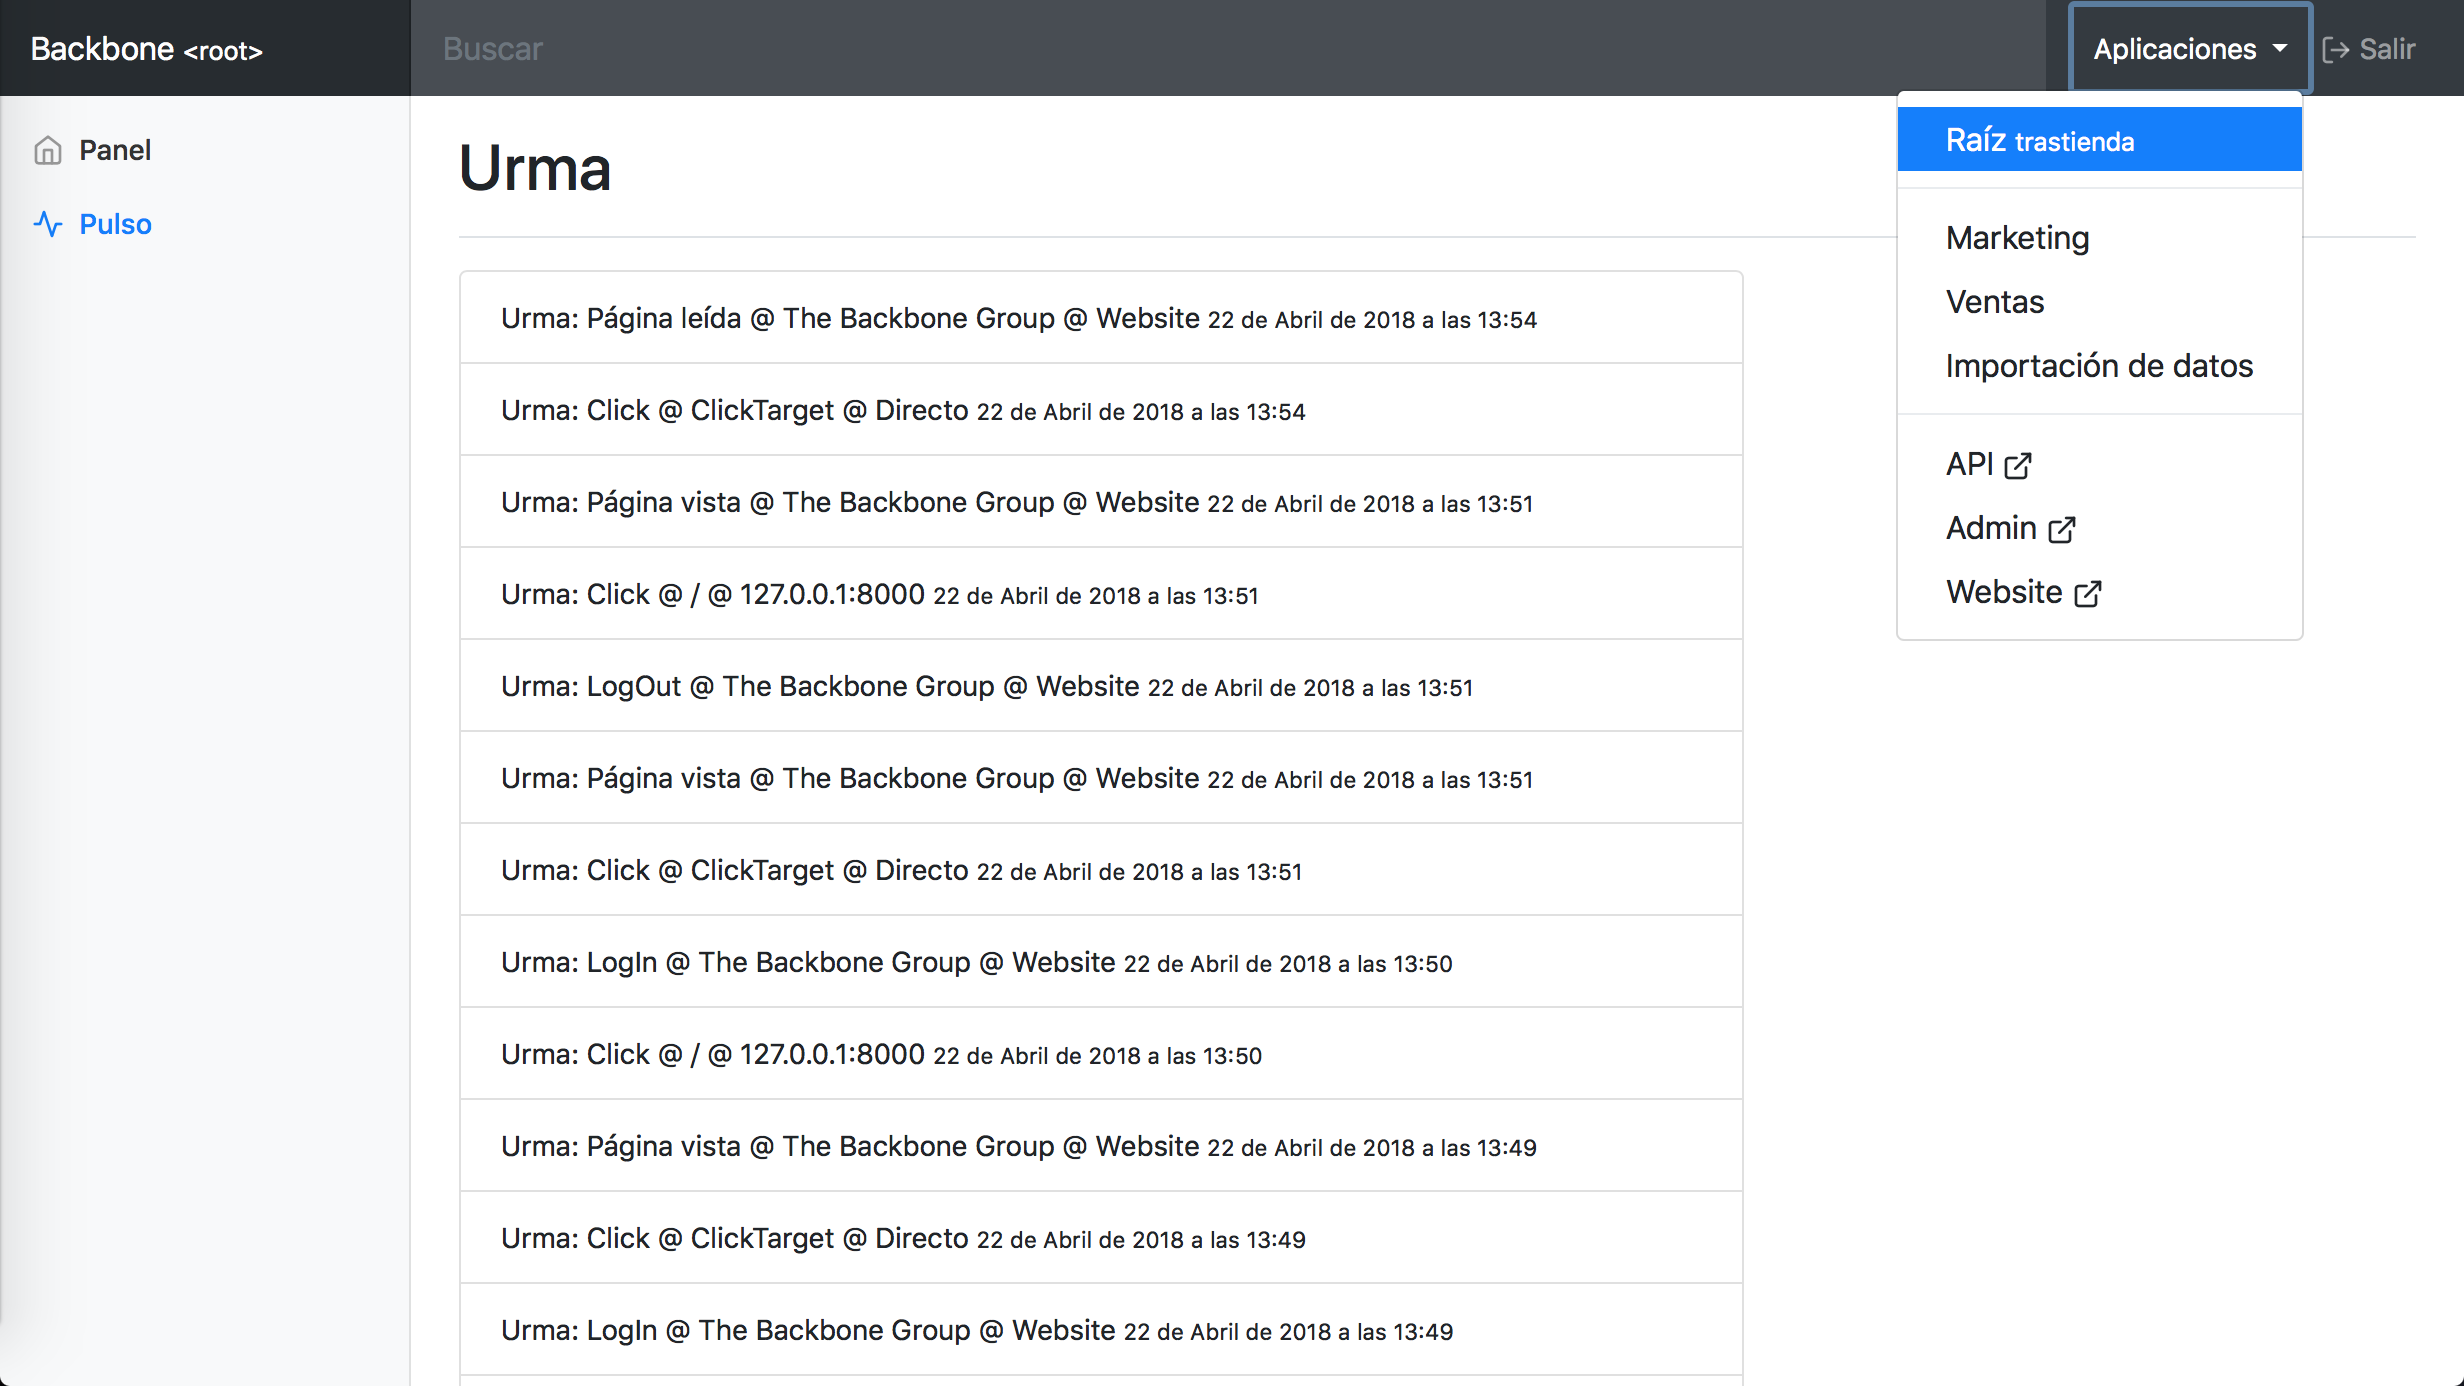Click the LogIn event at 13:50
Viewport: 2464px width, 1386px height.
(976, 963)
